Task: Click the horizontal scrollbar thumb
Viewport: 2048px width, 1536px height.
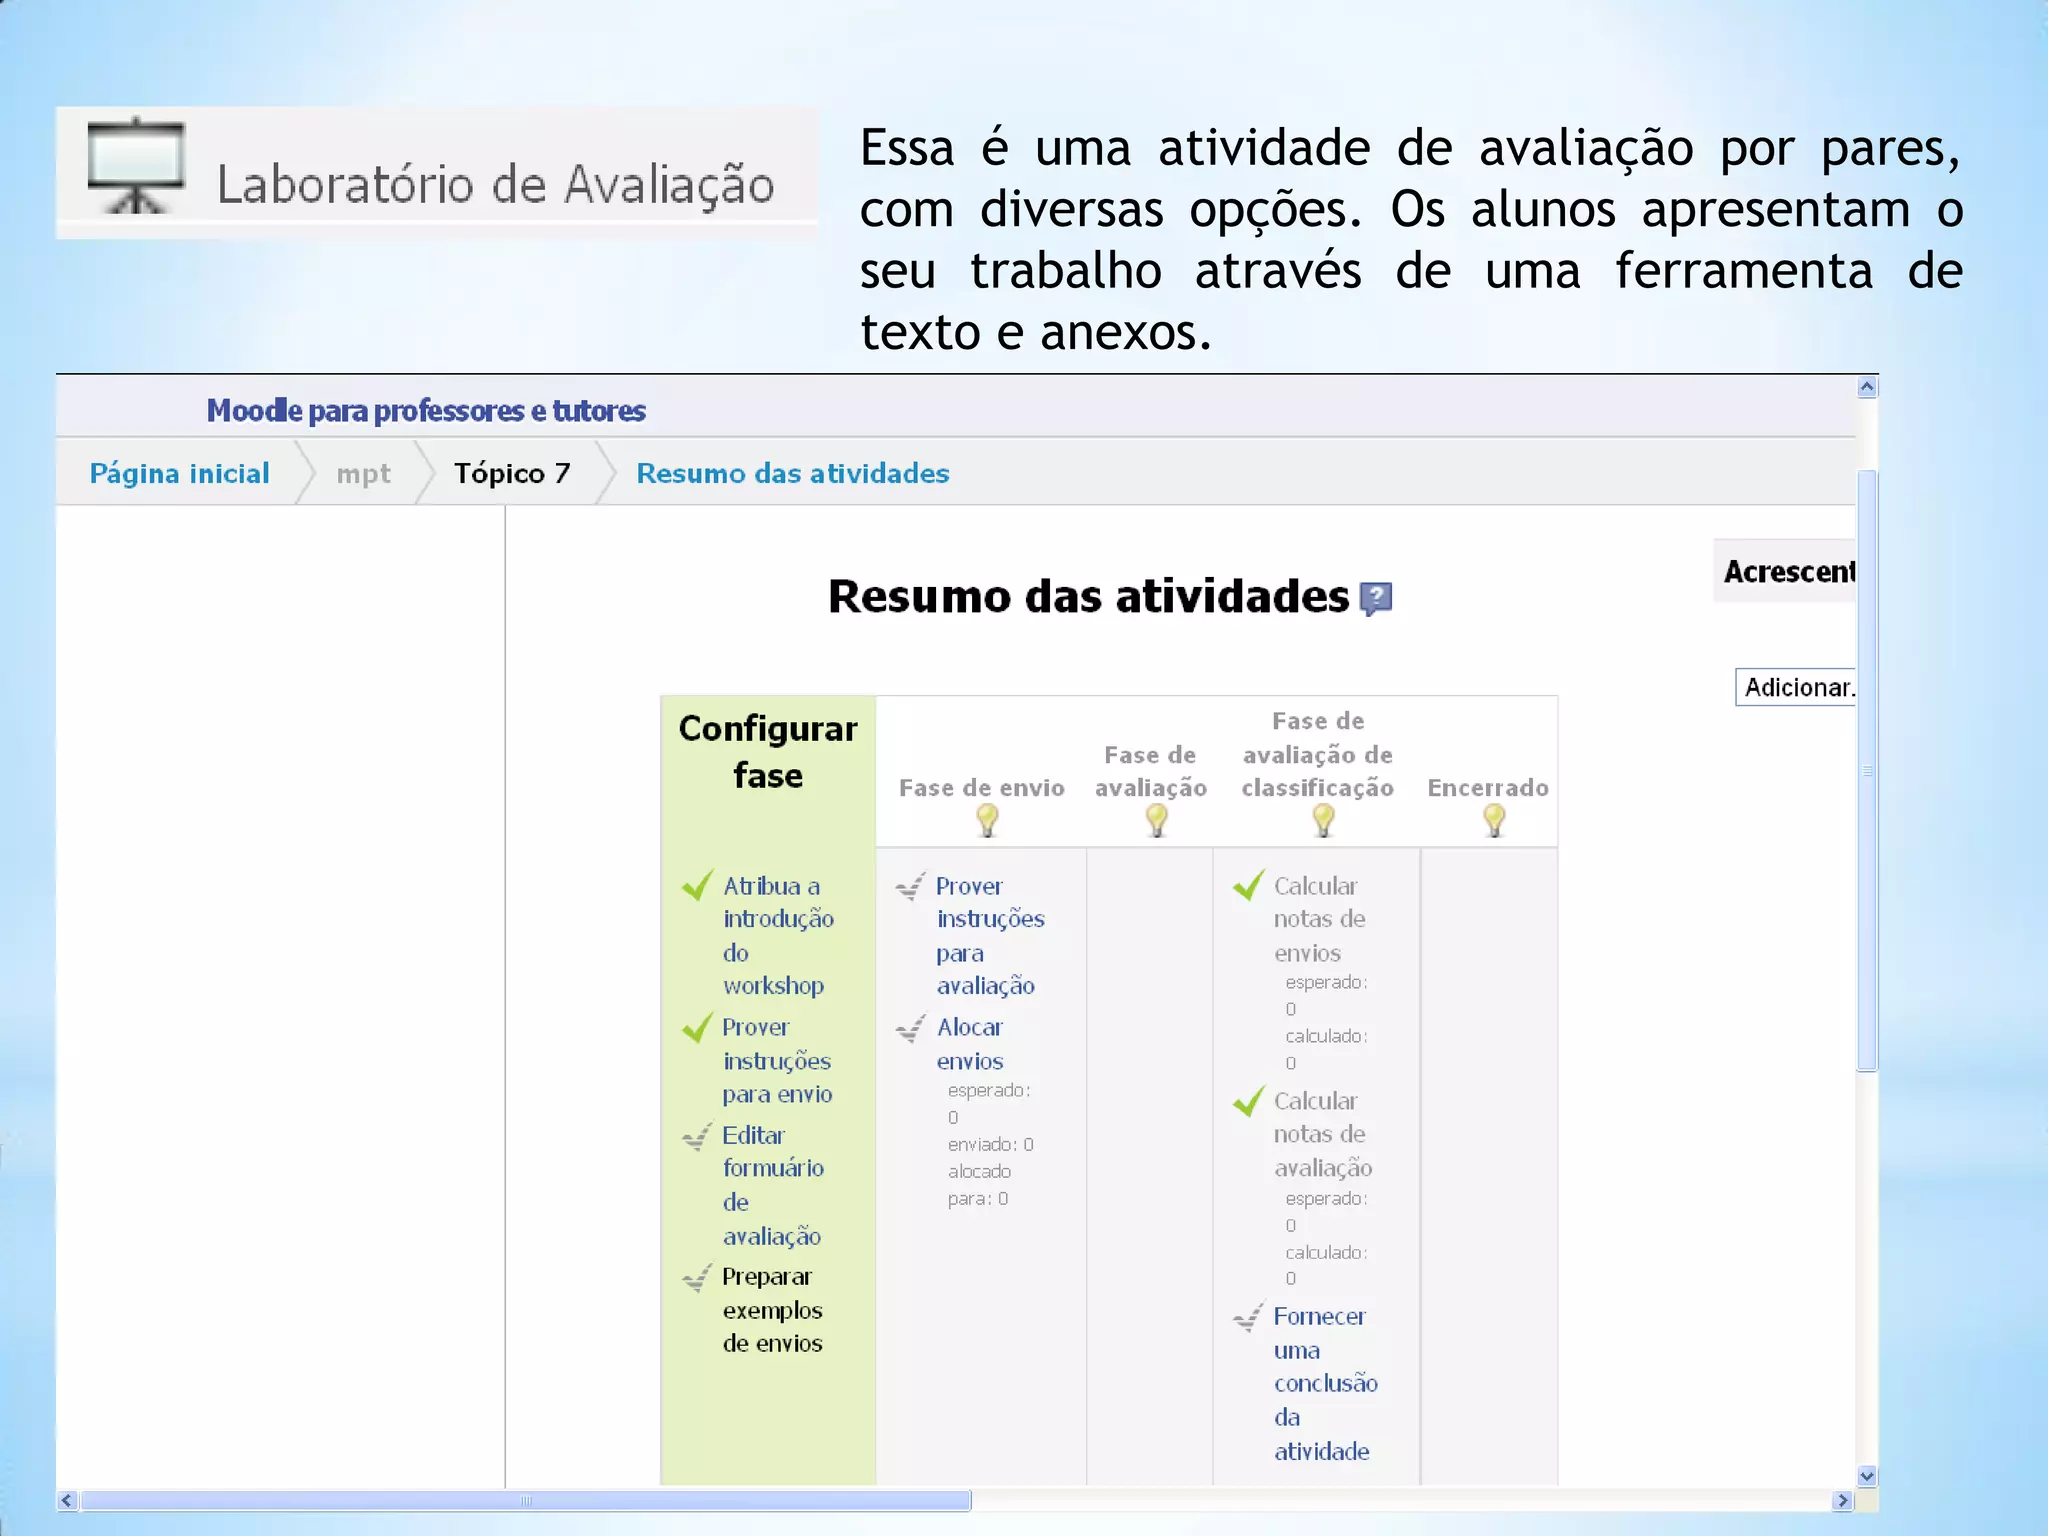Action: [x=526, y=1500]
